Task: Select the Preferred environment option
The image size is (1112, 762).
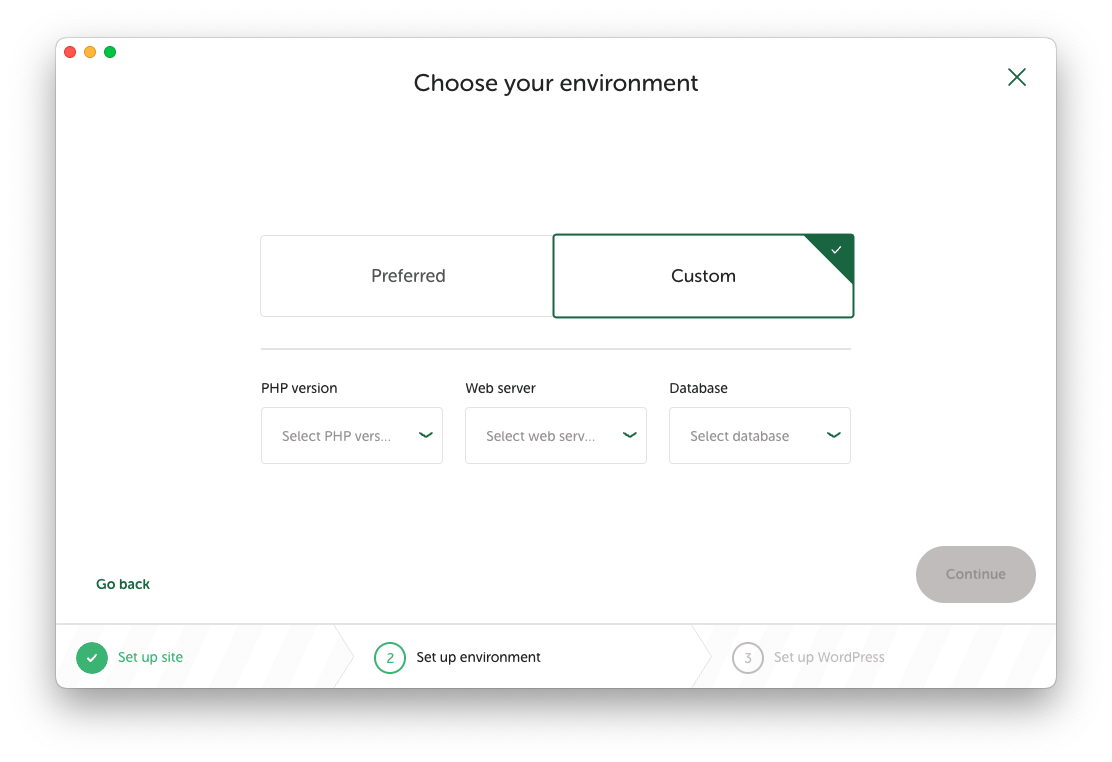Action: pos(407,276)
